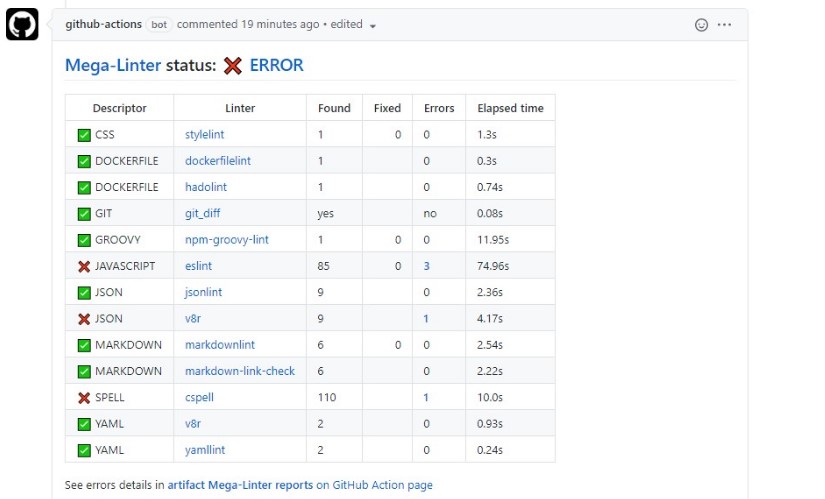The image size is (825, 499).
Task: Click the github-actions author name
Action: (104, 24)
